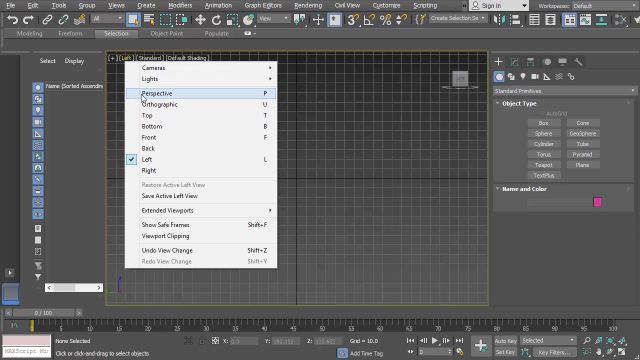Click the GeoSphere button
Viewport: 640px width, 360px height.
pos(583,133)
